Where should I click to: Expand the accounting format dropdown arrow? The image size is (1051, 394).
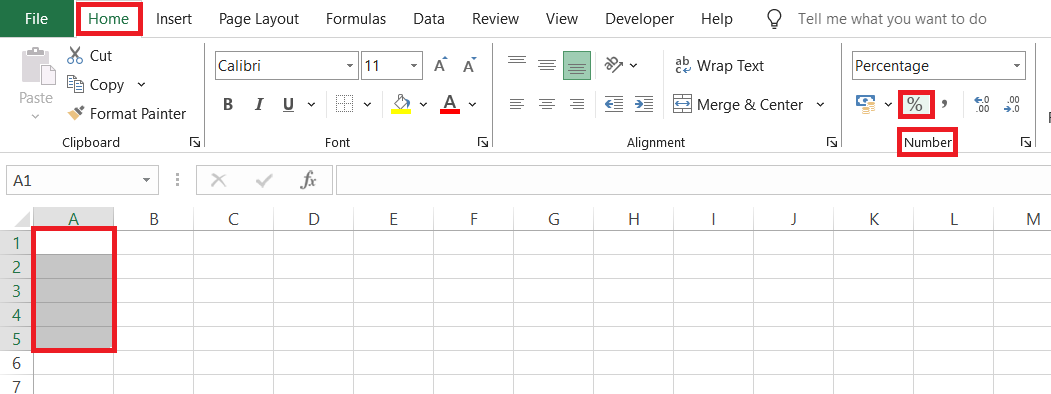[888, 105]
